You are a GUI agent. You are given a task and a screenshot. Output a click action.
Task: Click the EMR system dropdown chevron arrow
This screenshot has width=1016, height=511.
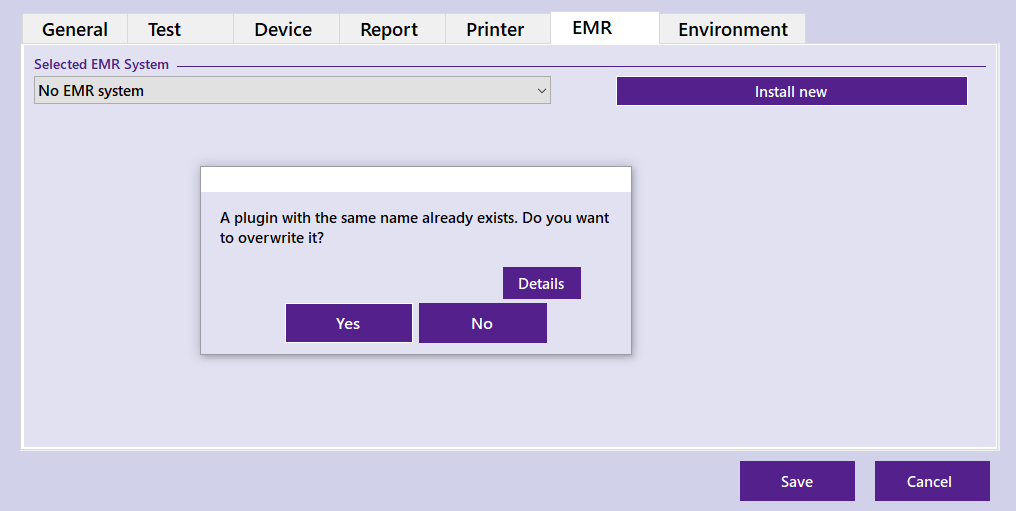point(542,91)
